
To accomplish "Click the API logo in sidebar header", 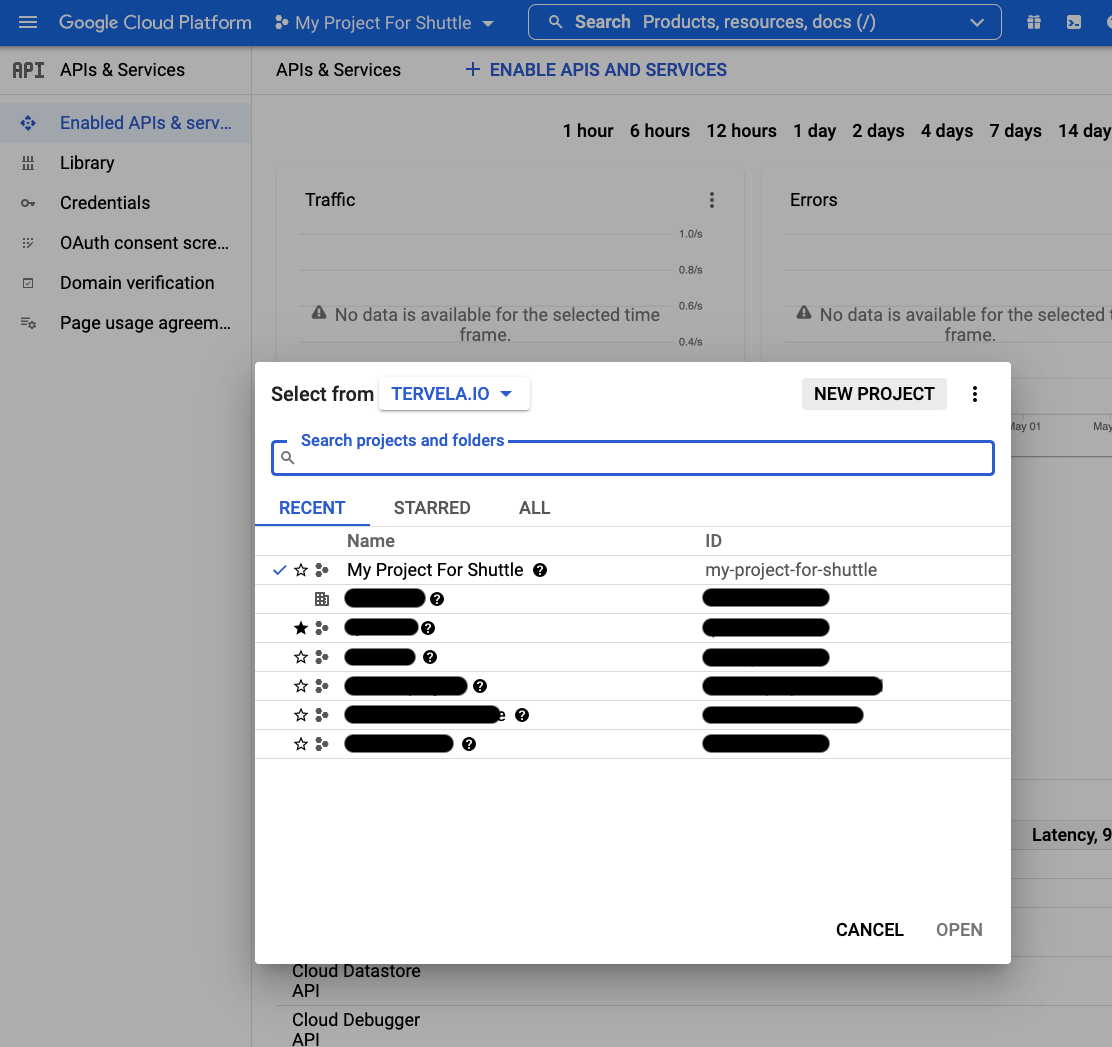I will tap(28, 70).
